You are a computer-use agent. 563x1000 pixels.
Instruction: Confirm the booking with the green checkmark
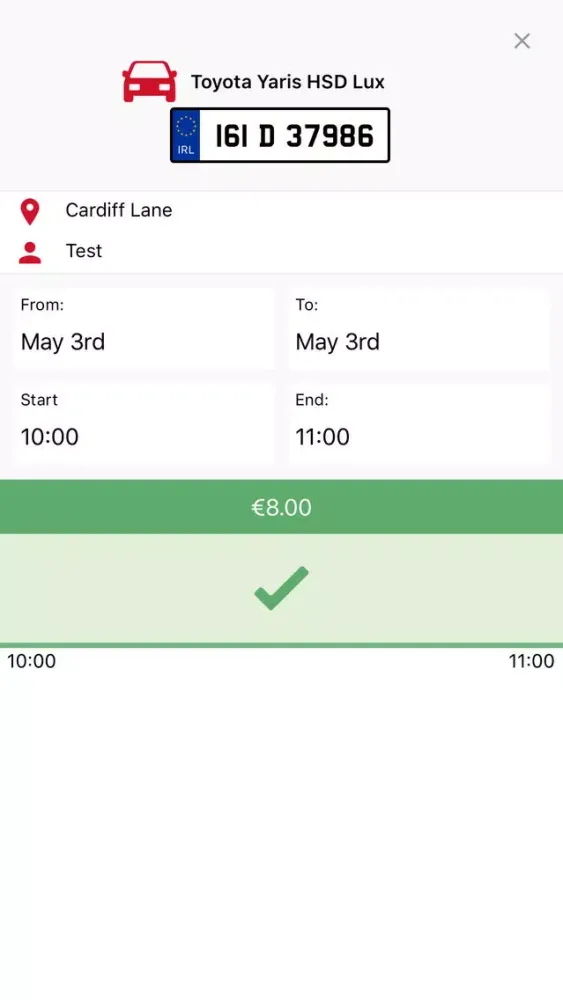(281, 588)
